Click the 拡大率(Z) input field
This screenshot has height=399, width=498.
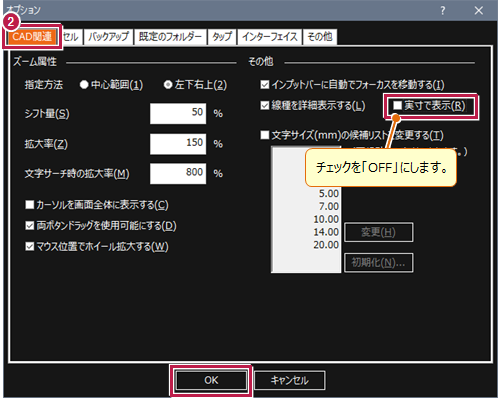click(x=178, y=144)
